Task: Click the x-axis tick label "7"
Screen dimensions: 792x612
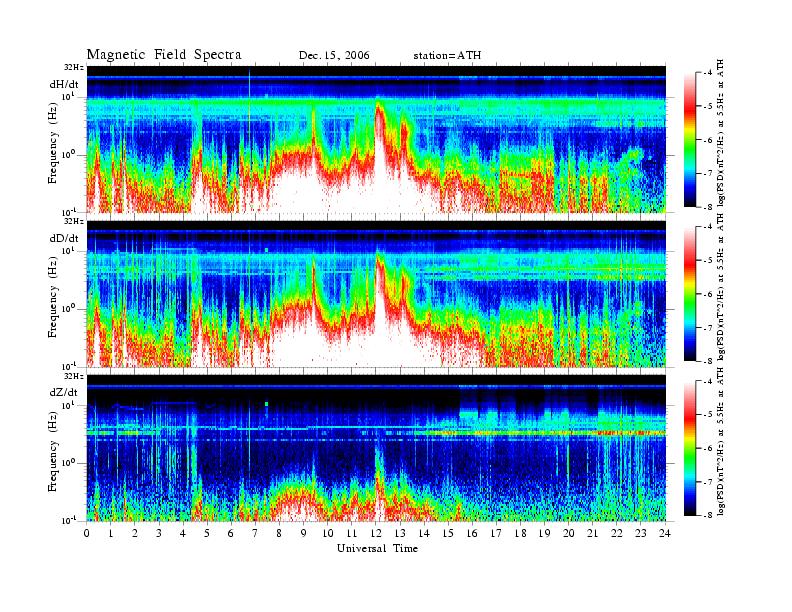Action: pyautogui.click(x=256, y=534)
